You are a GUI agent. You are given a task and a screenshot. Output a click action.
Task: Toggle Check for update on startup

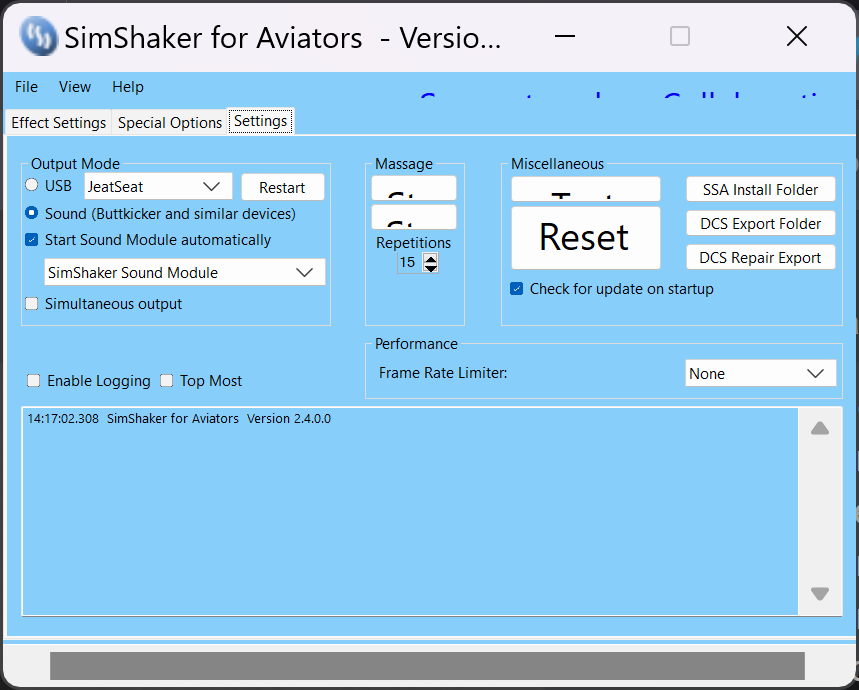(516, 289)
